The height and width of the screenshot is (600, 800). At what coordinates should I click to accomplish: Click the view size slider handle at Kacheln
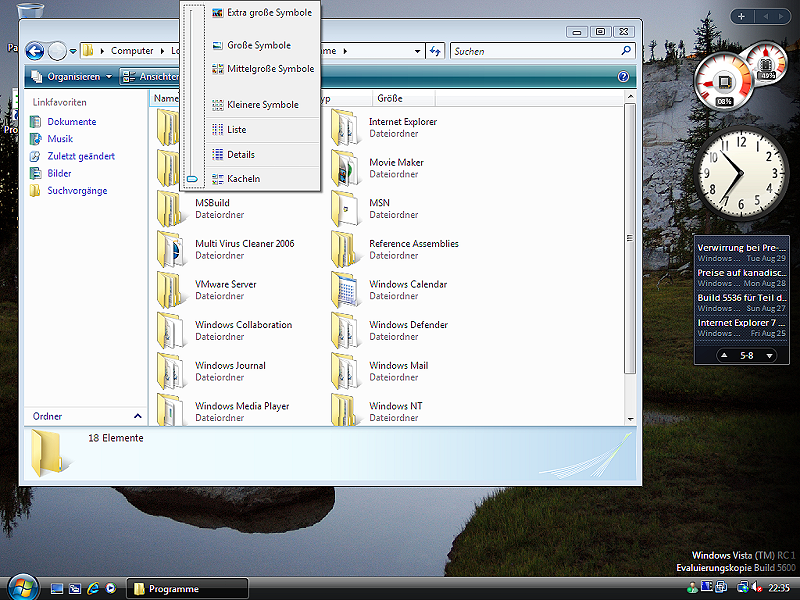(x=193, y=179)
